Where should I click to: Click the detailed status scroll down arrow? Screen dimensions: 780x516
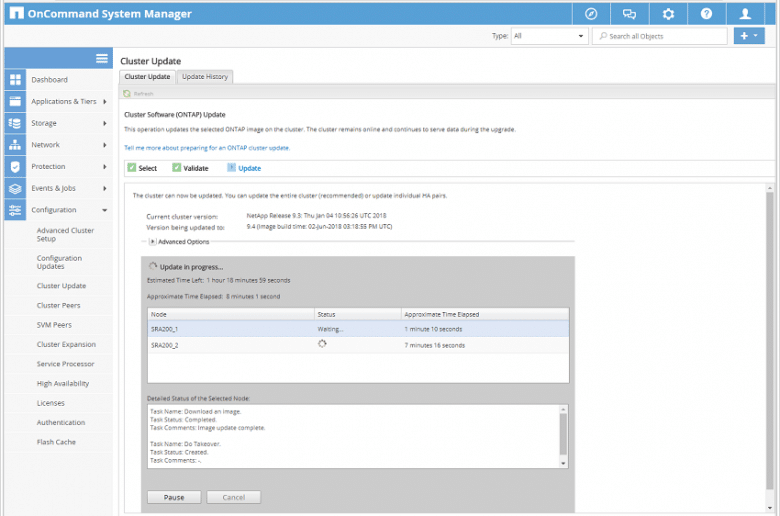tap(563, 463)
